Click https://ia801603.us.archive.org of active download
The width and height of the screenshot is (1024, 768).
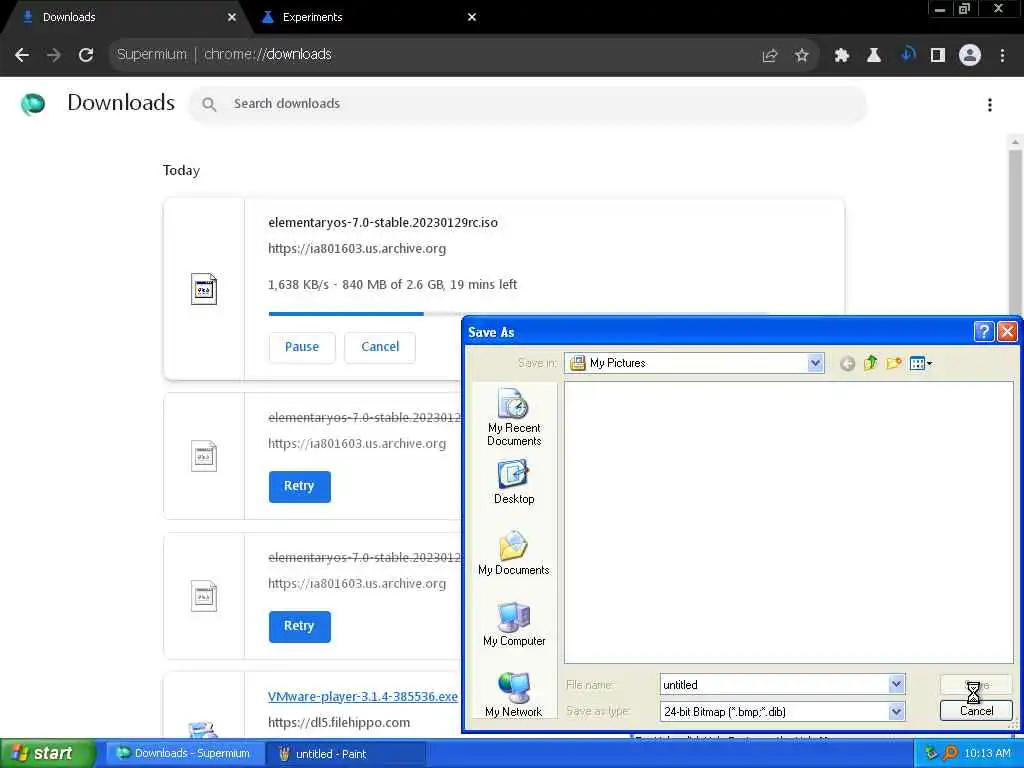pos(357,249)
